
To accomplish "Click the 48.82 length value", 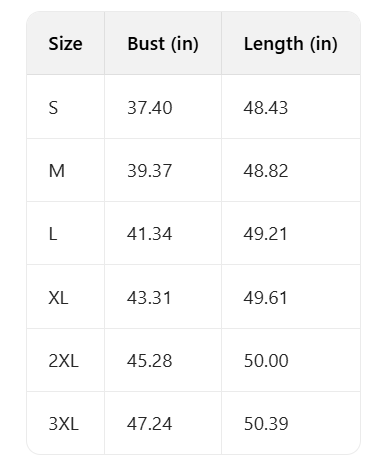I will coord(266,171).
